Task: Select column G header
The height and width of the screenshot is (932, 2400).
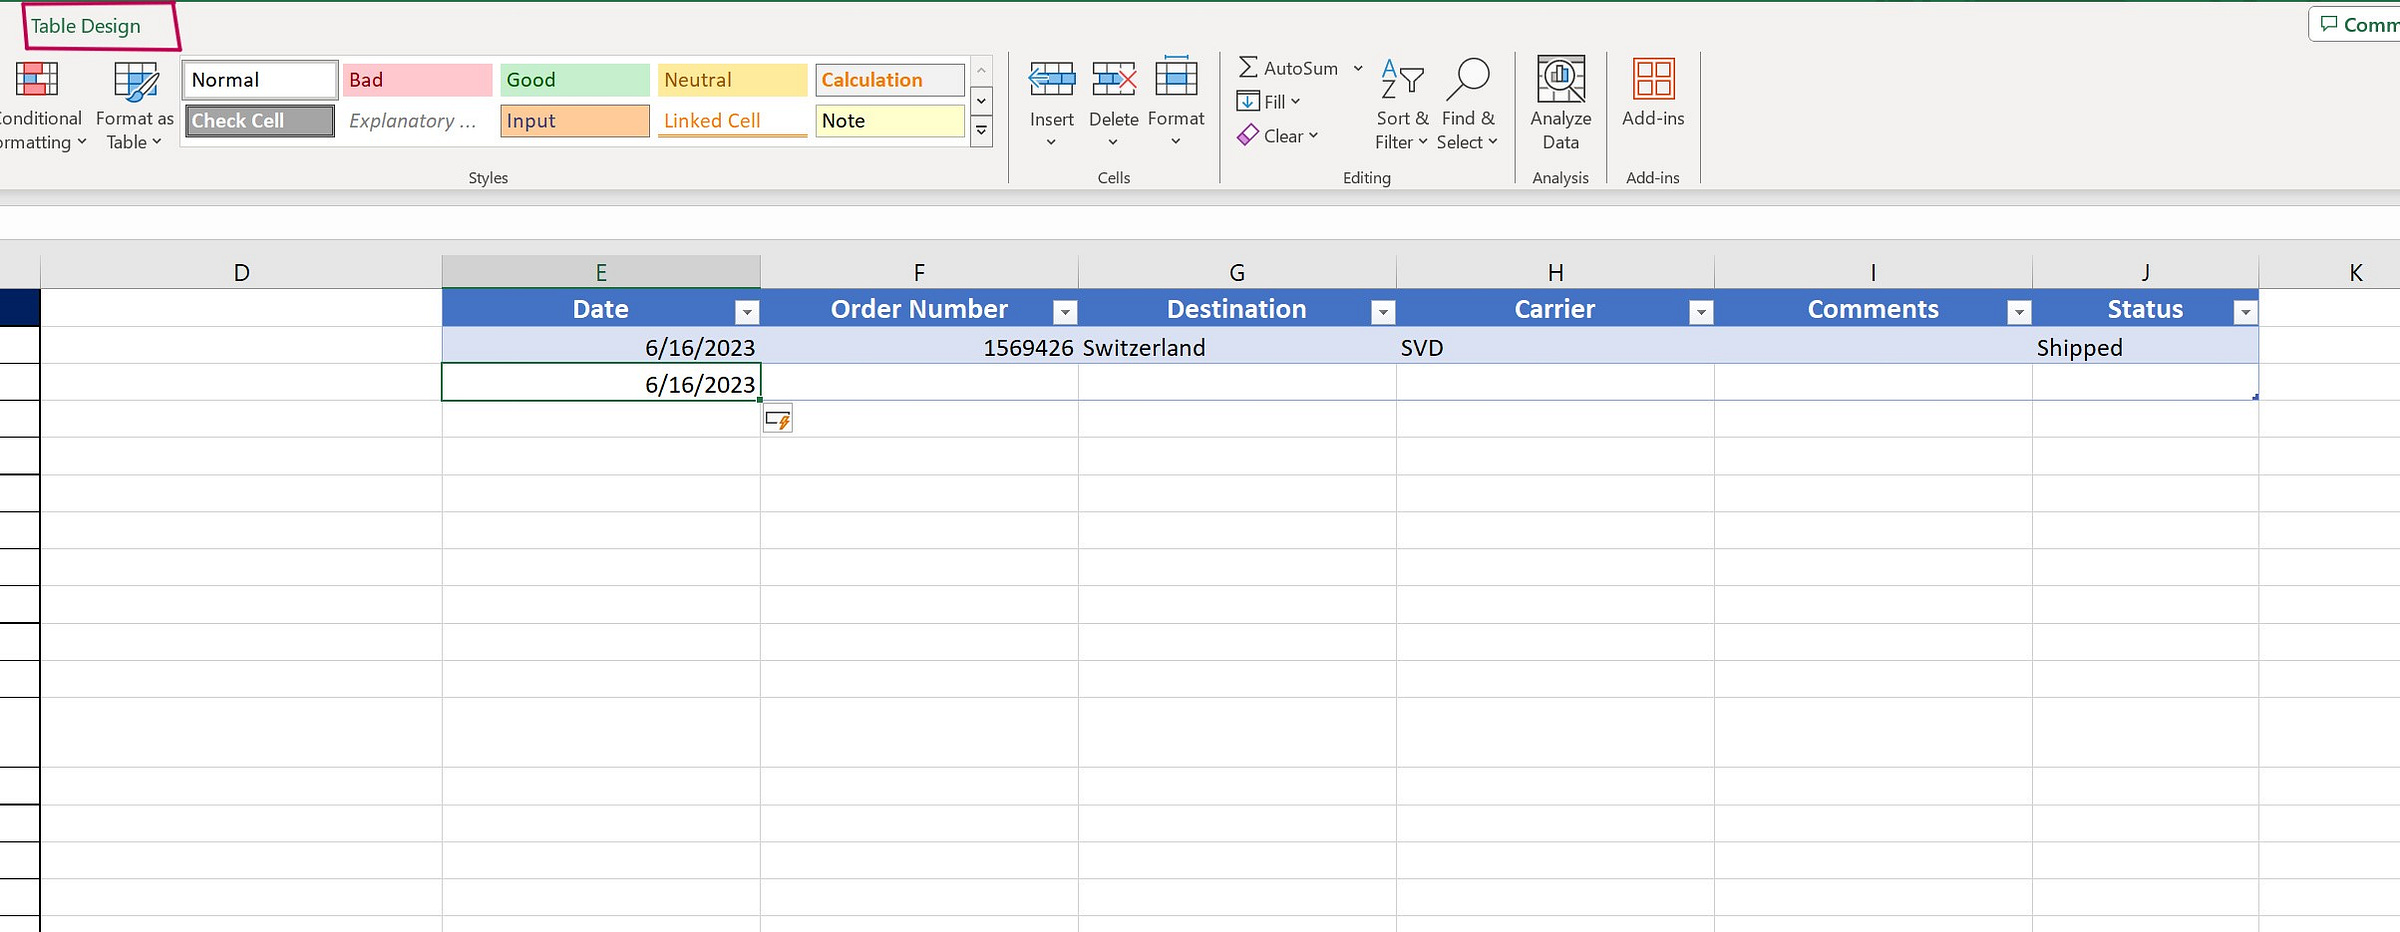Action: pyautogui.click(x=1237, y=272)
